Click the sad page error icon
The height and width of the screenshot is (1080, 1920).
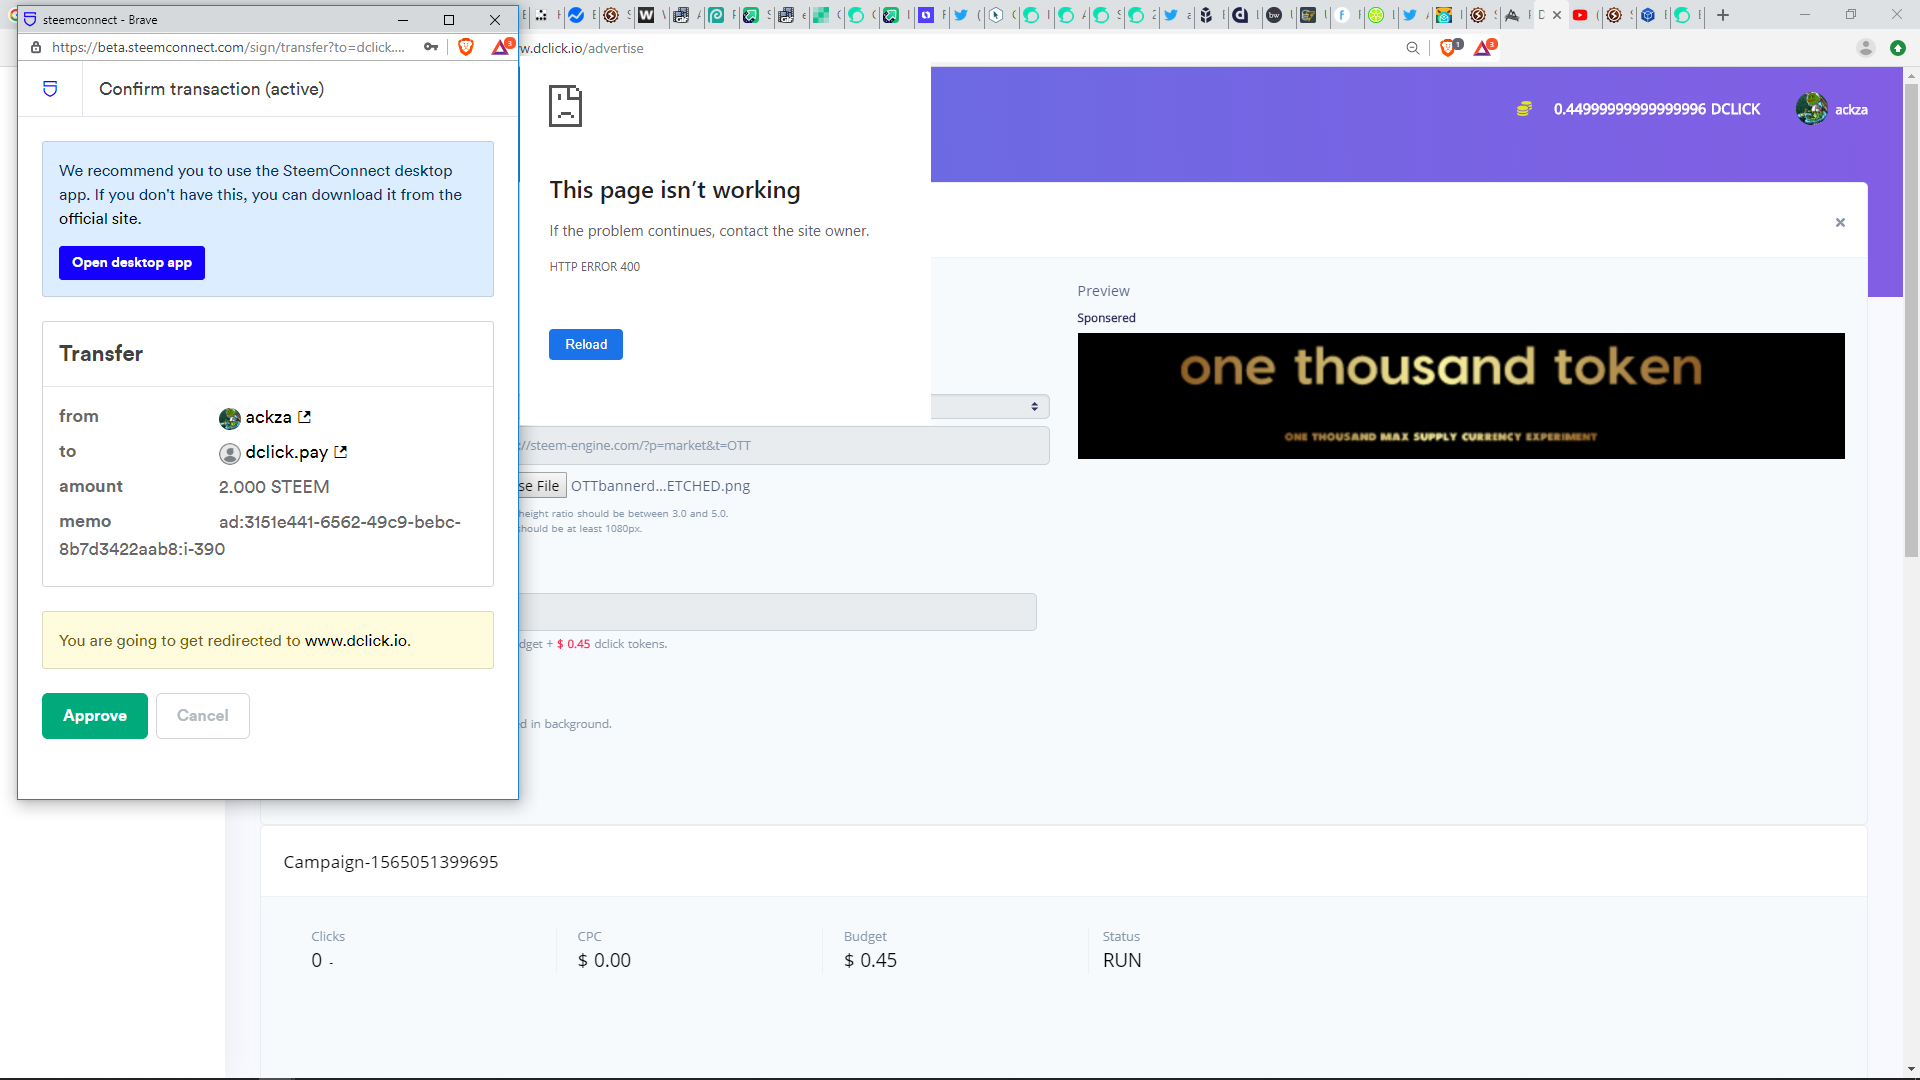(x=565, y=106)
